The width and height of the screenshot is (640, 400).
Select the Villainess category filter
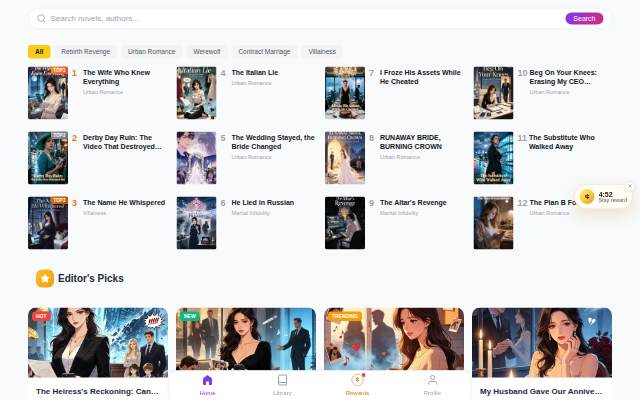[x=322, y=51]
